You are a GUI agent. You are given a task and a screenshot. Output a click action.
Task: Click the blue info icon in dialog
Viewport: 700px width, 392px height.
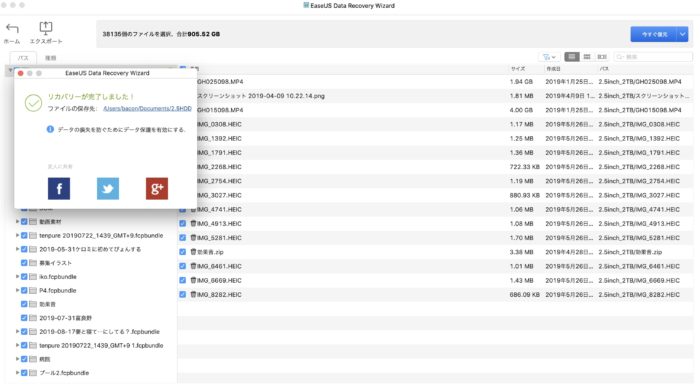click(50, 129)
